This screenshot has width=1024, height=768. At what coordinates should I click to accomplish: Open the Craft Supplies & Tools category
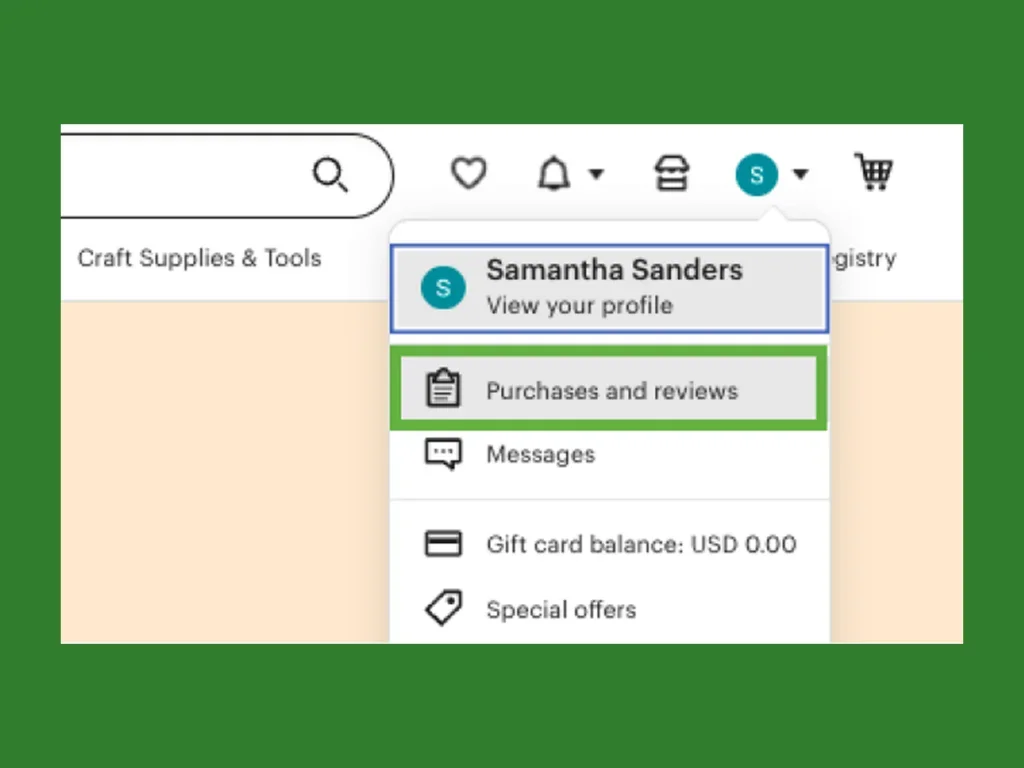pos(199,258)
